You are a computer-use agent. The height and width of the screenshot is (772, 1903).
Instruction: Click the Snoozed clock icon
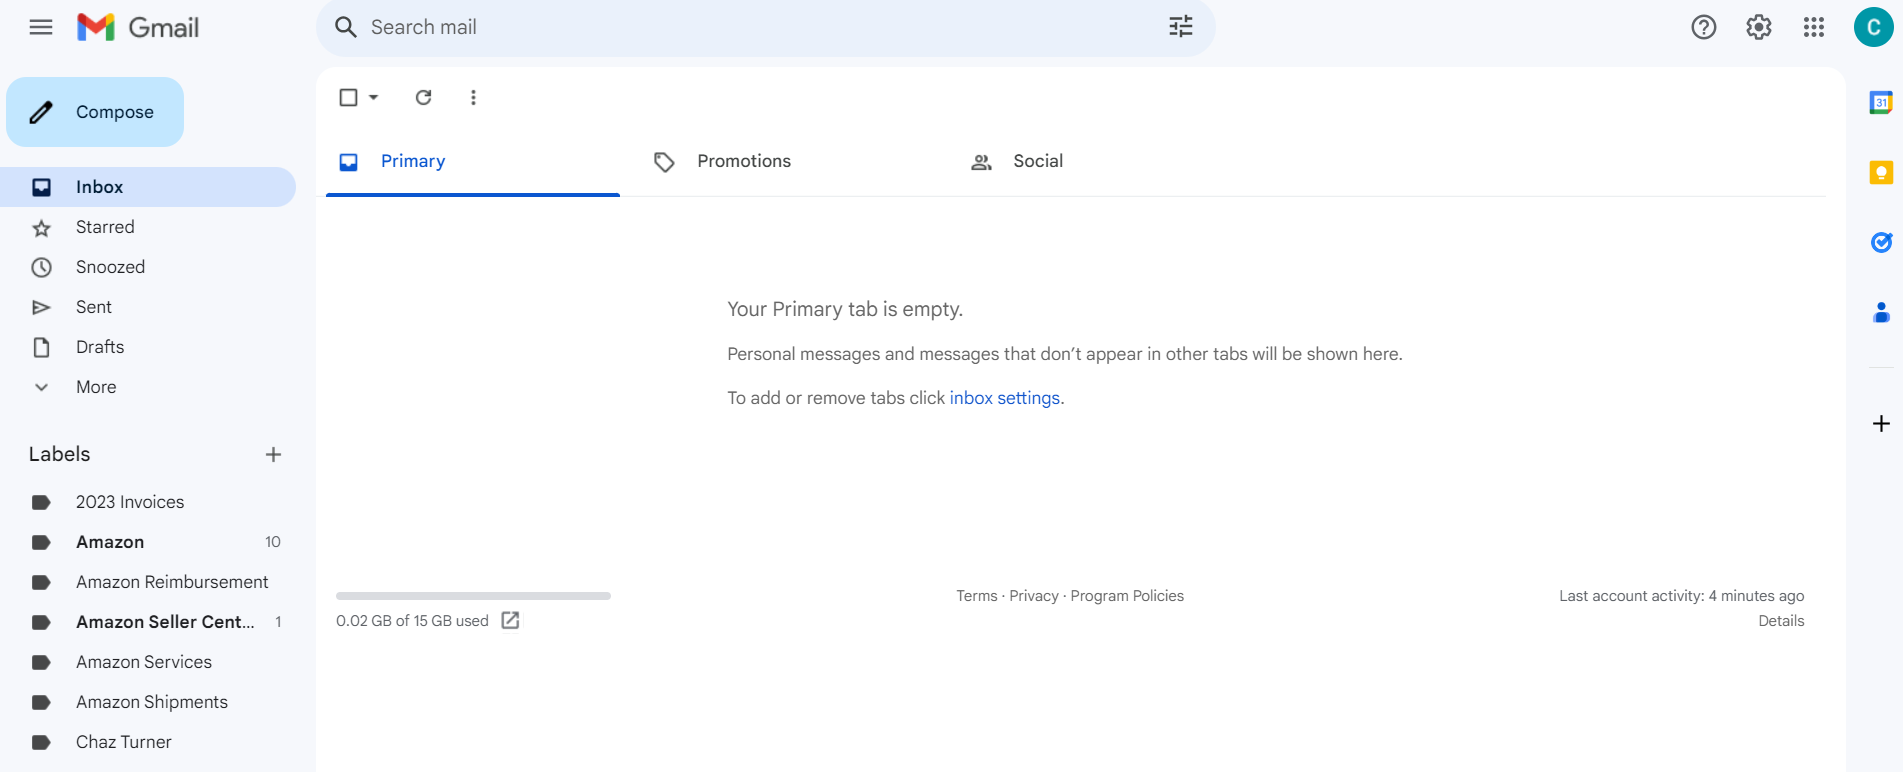(x=41, y=267)
